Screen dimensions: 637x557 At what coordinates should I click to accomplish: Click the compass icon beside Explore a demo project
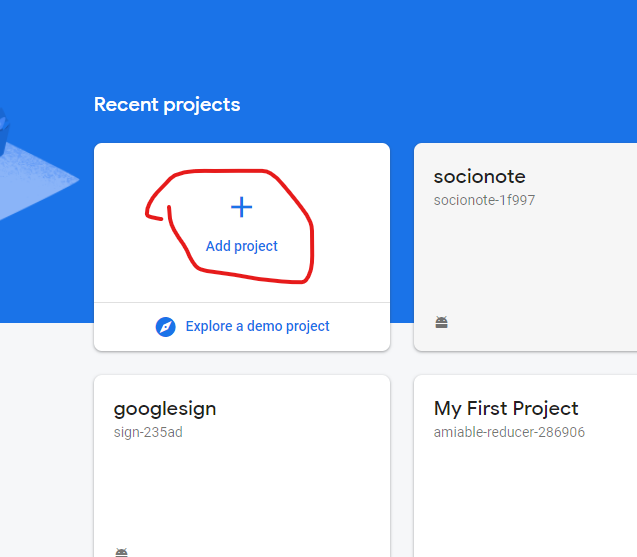tap(166, 327)
